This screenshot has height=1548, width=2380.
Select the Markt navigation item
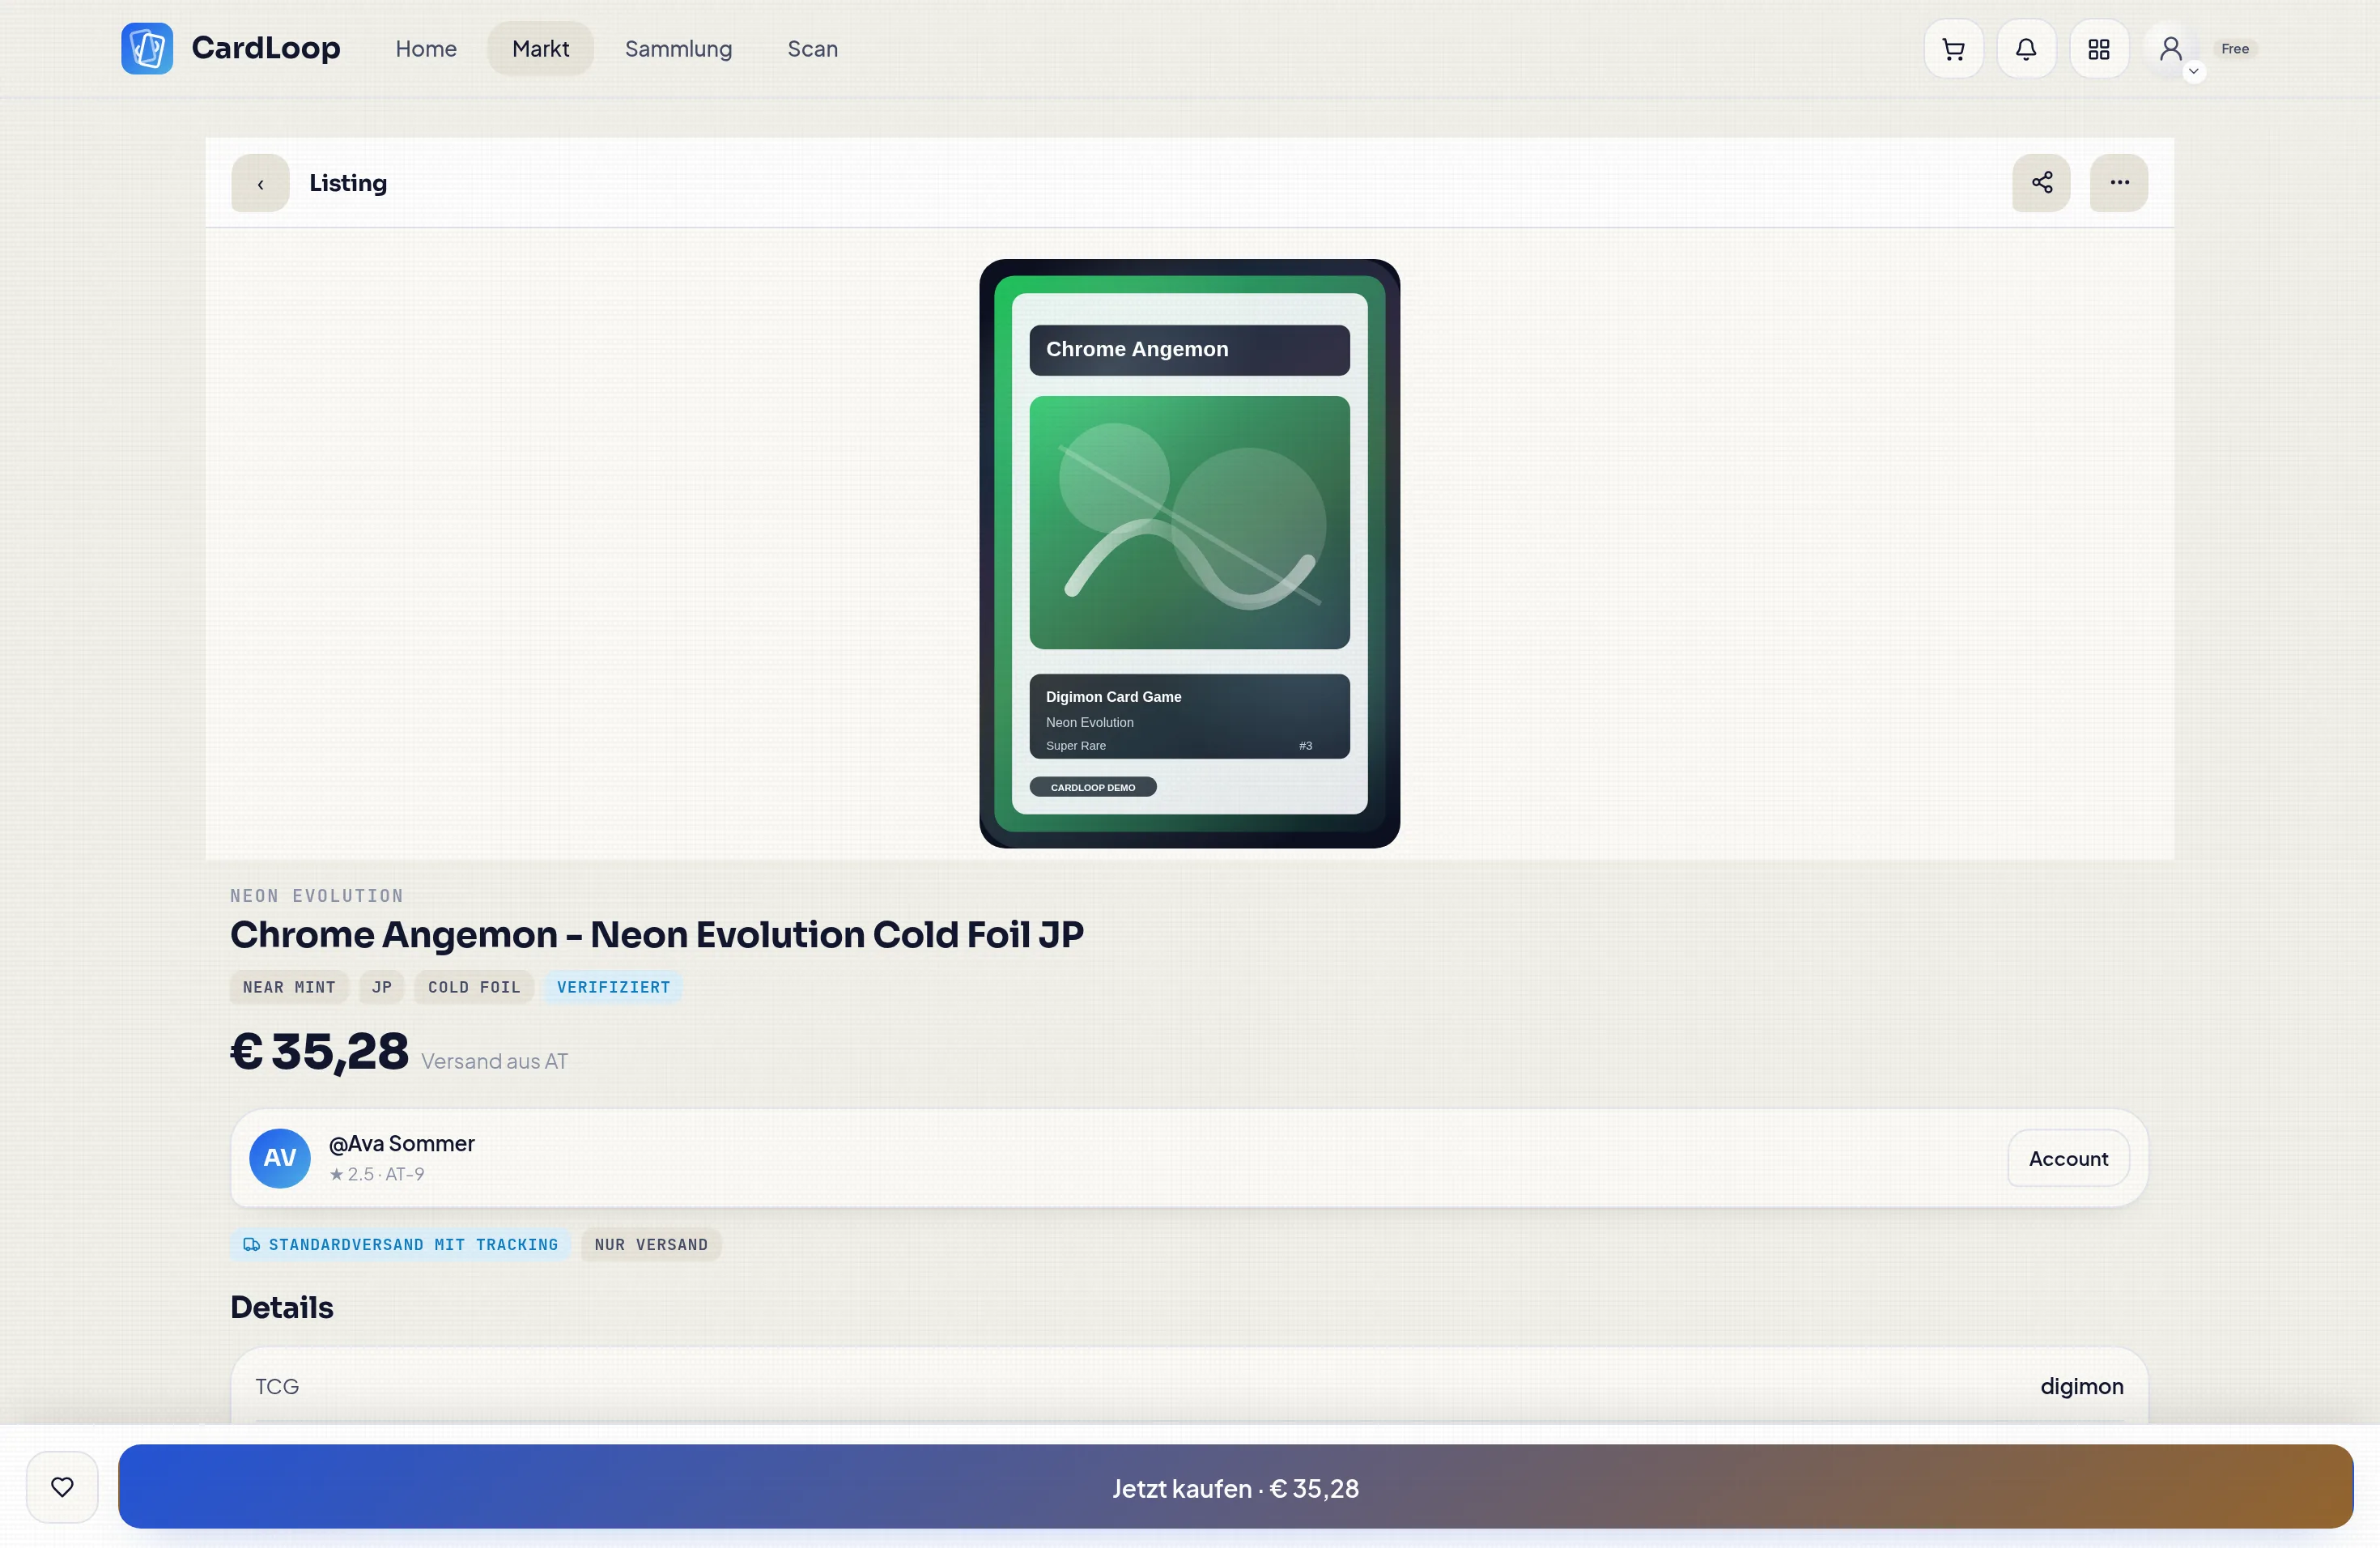541,48
